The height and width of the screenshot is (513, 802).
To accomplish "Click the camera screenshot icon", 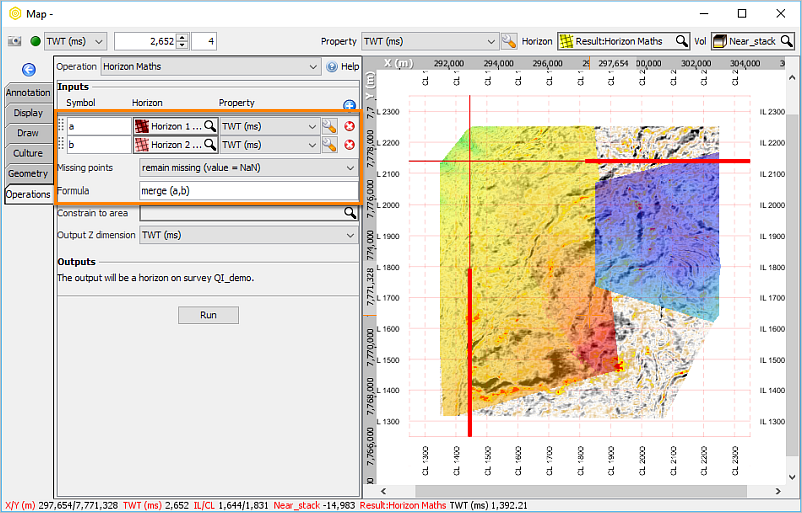I will click(15, 42).
